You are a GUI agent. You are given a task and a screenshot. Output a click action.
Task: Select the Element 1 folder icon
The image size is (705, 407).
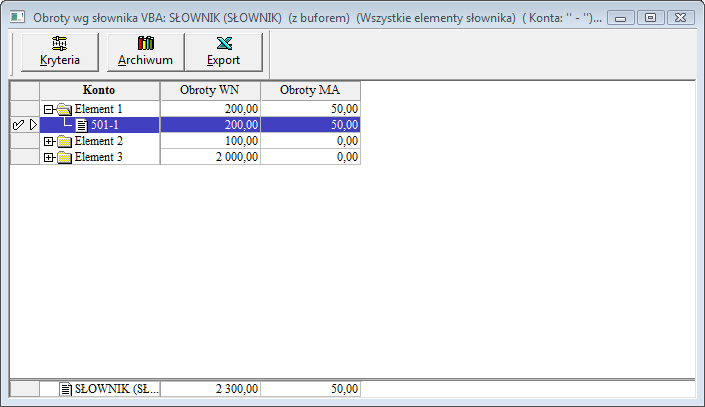click(x=65, y=109)
